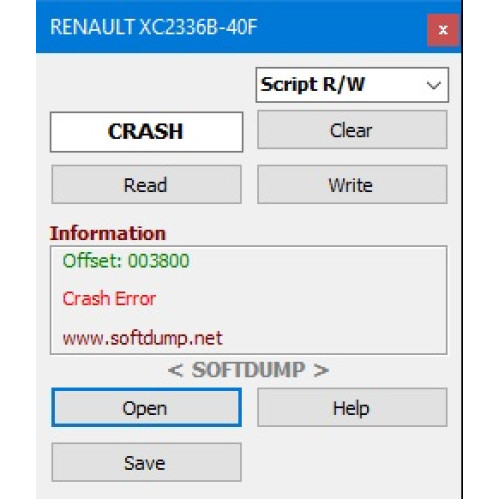Image resolution: width=500 pixels, height=500 pixels.
Task: Click the CRASH field
Action: [x=146, y=132]
